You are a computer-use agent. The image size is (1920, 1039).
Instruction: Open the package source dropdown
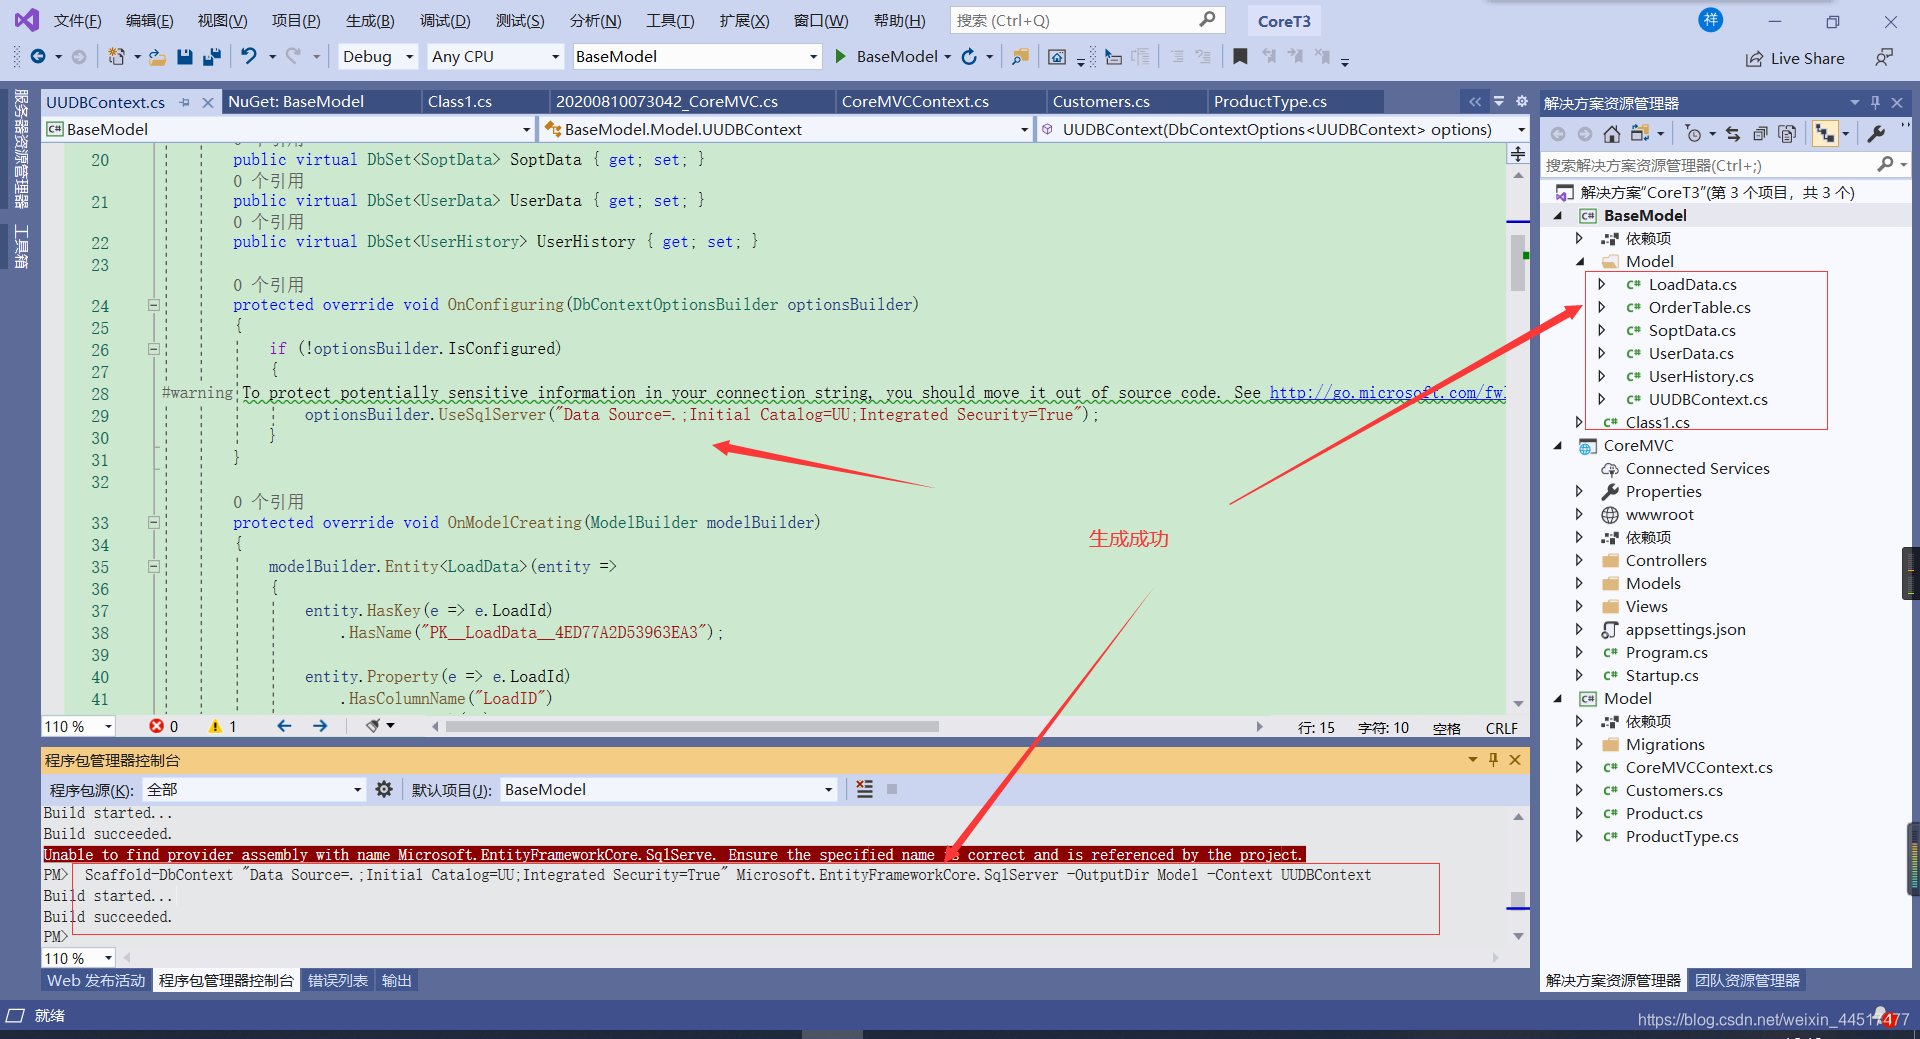(254, 790)
